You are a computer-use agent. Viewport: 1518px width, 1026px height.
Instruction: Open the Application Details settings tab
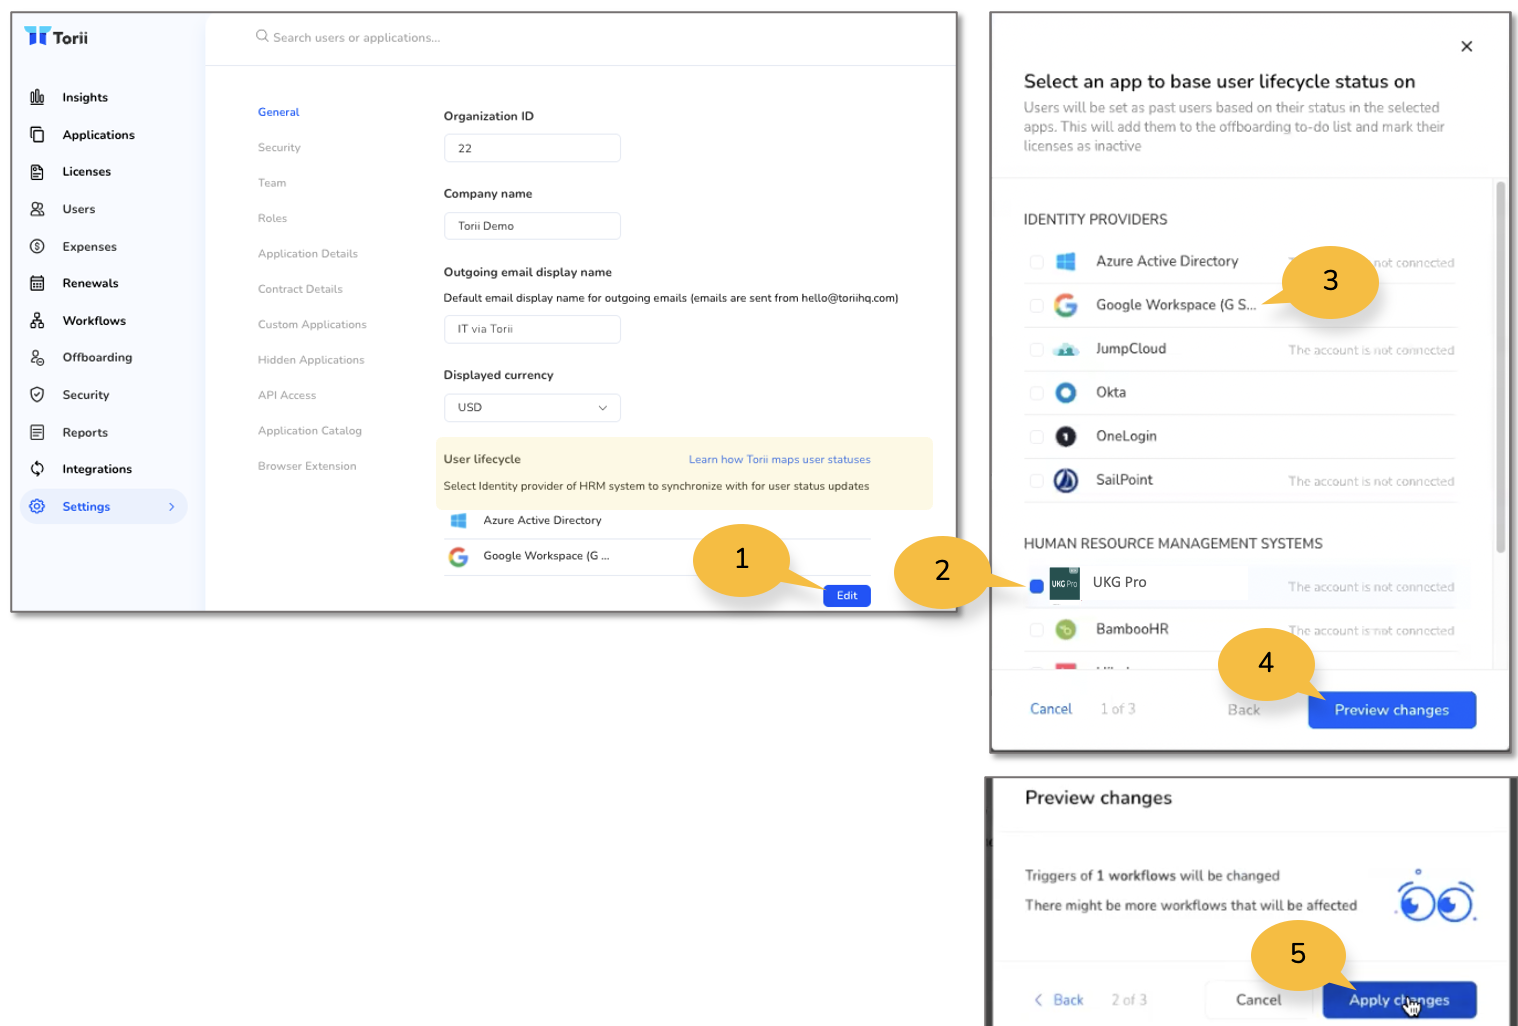(x=308, y=254)
